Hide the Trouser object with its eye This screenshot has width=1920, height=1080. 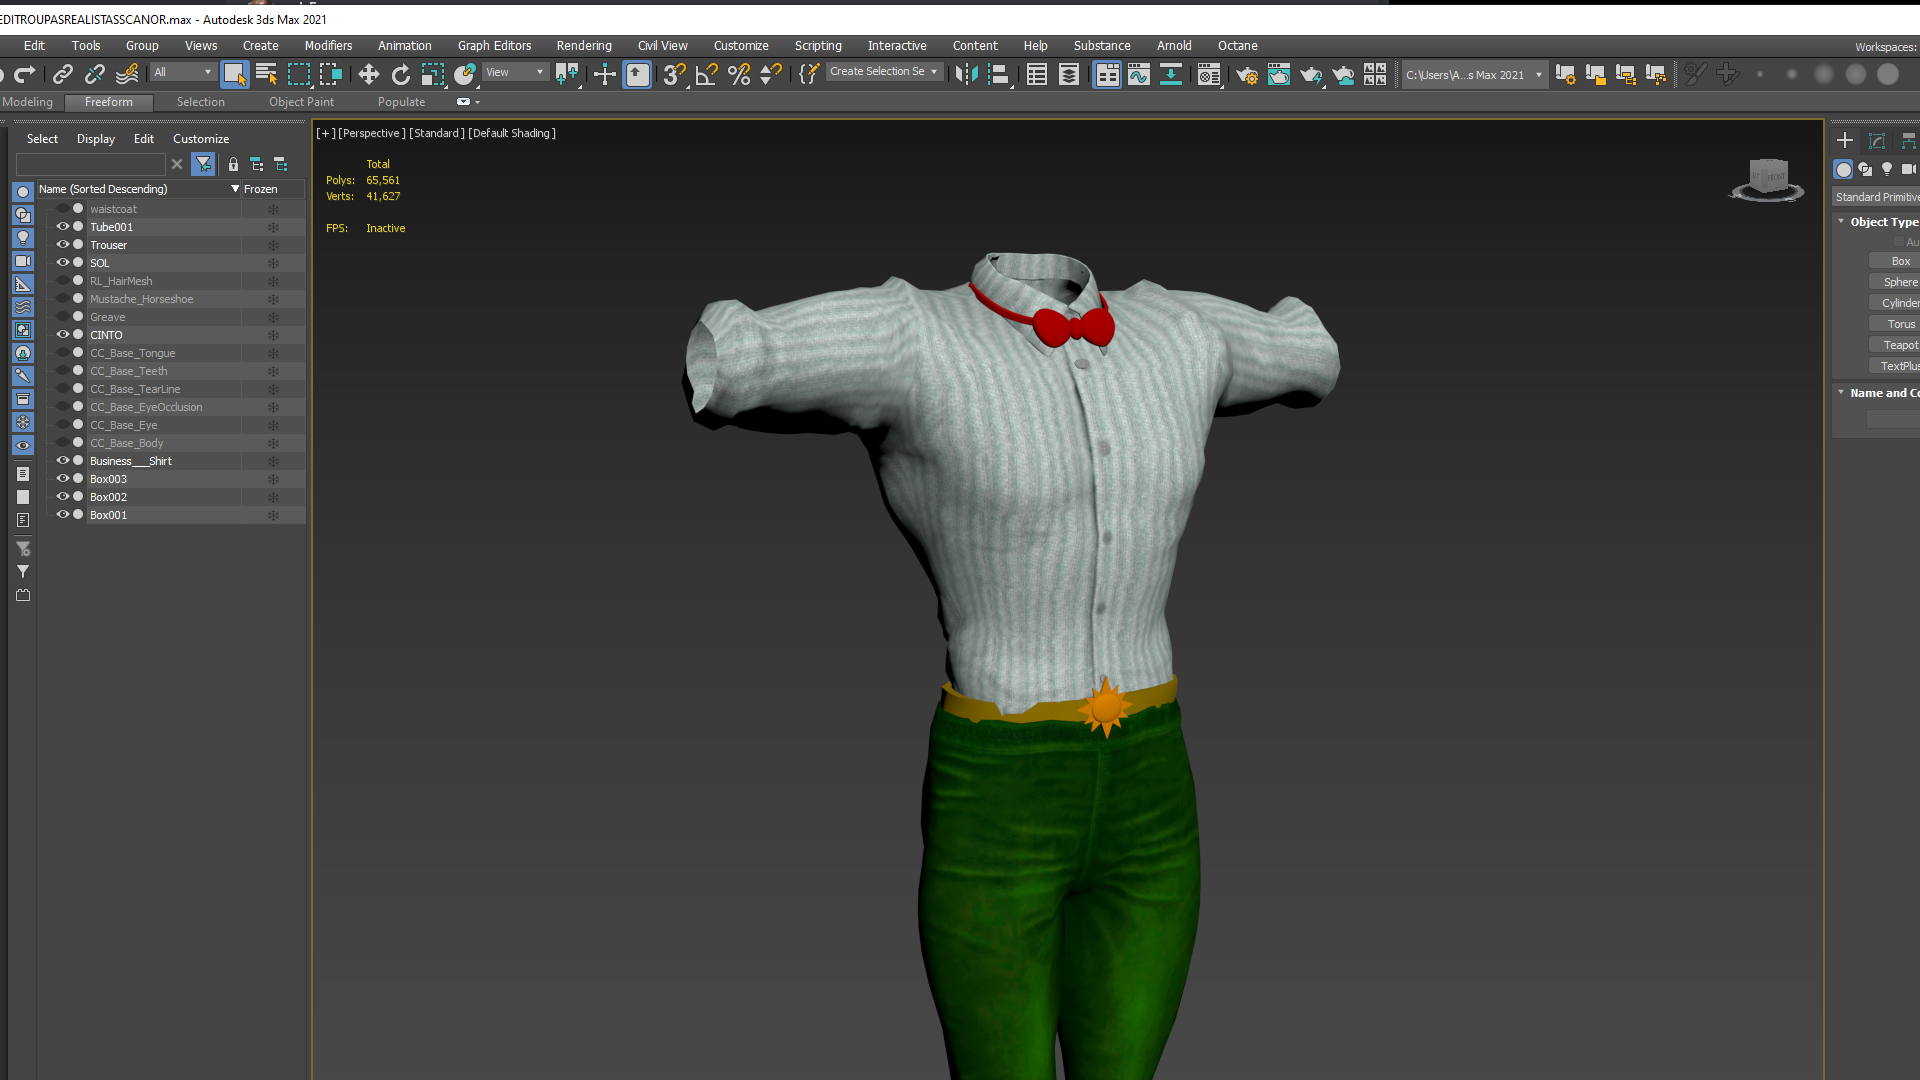[x=62, y=245]
